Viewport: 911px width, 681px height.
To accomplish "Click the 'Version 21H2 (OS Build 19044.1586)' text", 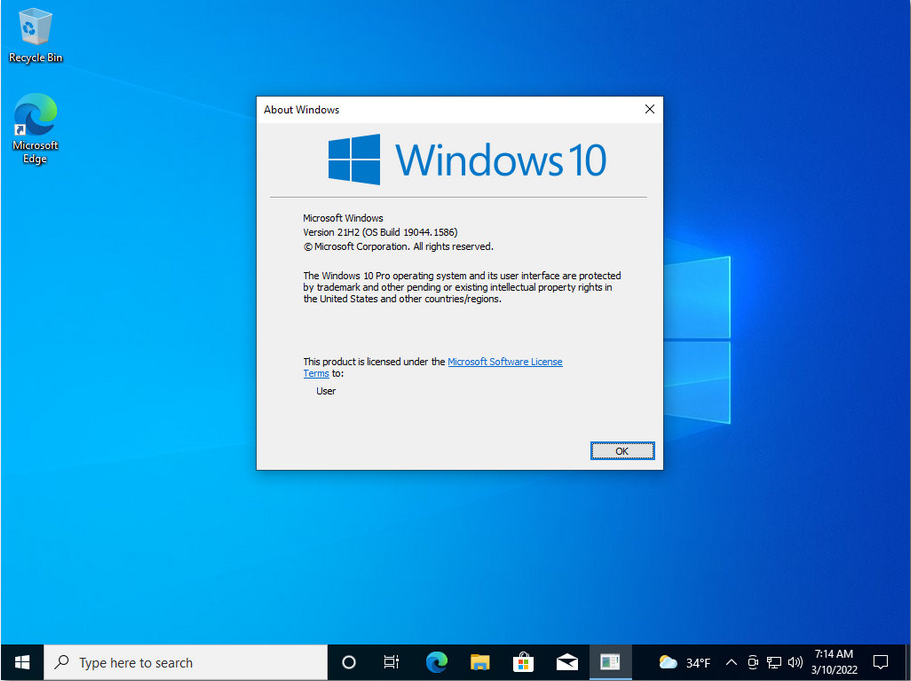I will point(380,232).
